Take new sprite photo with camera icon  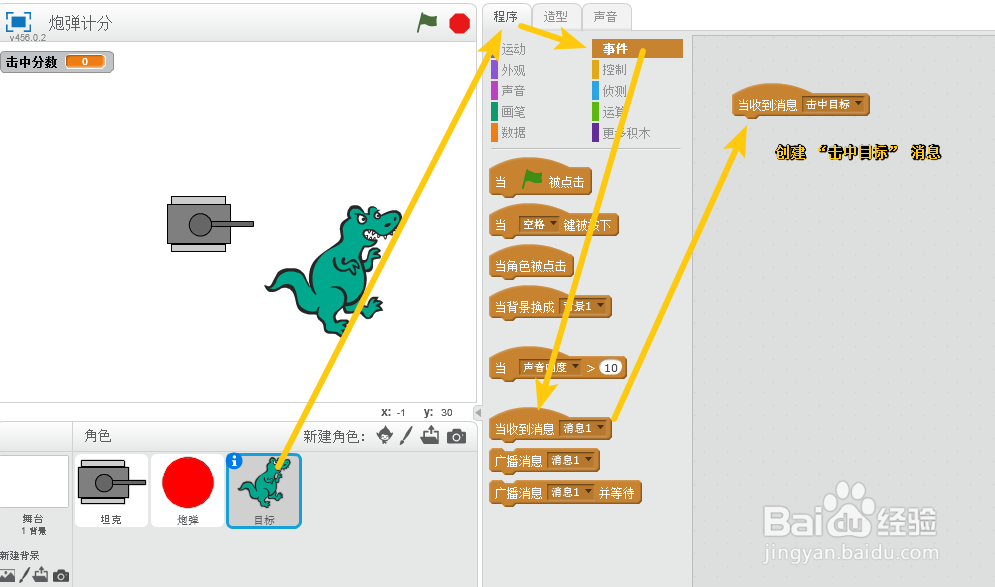coord(456,437)
